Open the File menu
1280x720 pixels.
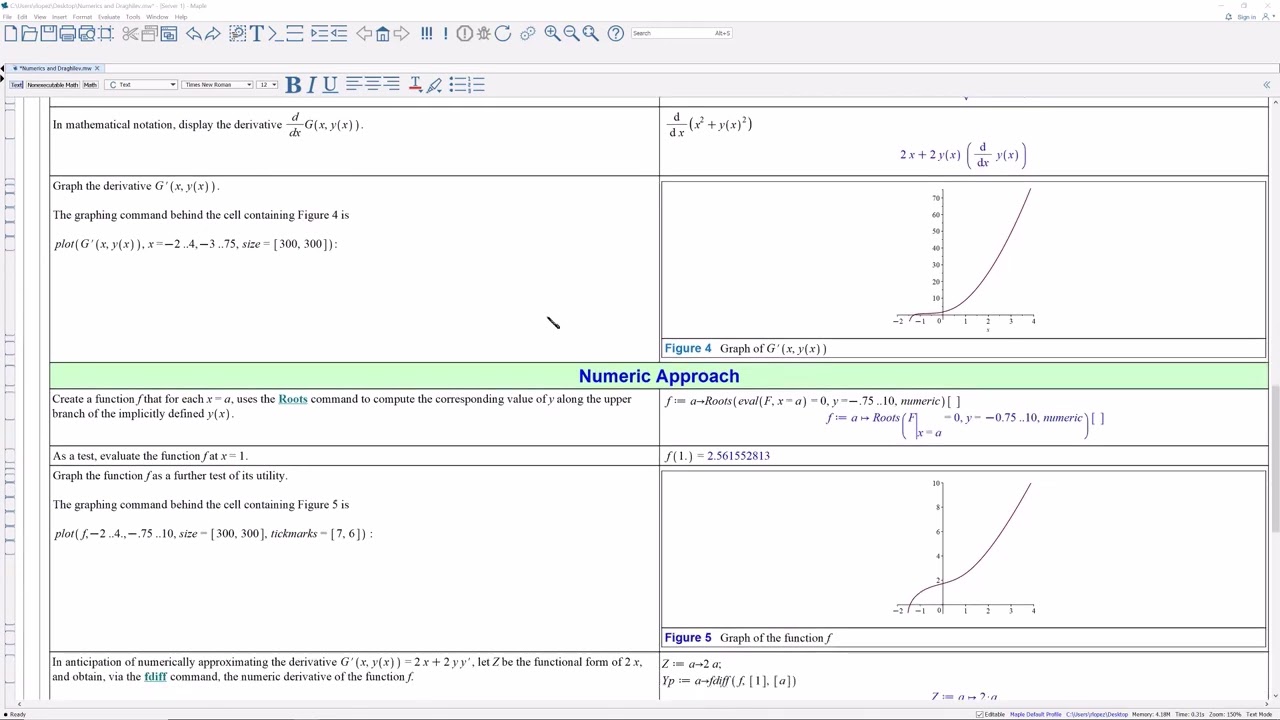pyautogui.click(x=8, y=17)
